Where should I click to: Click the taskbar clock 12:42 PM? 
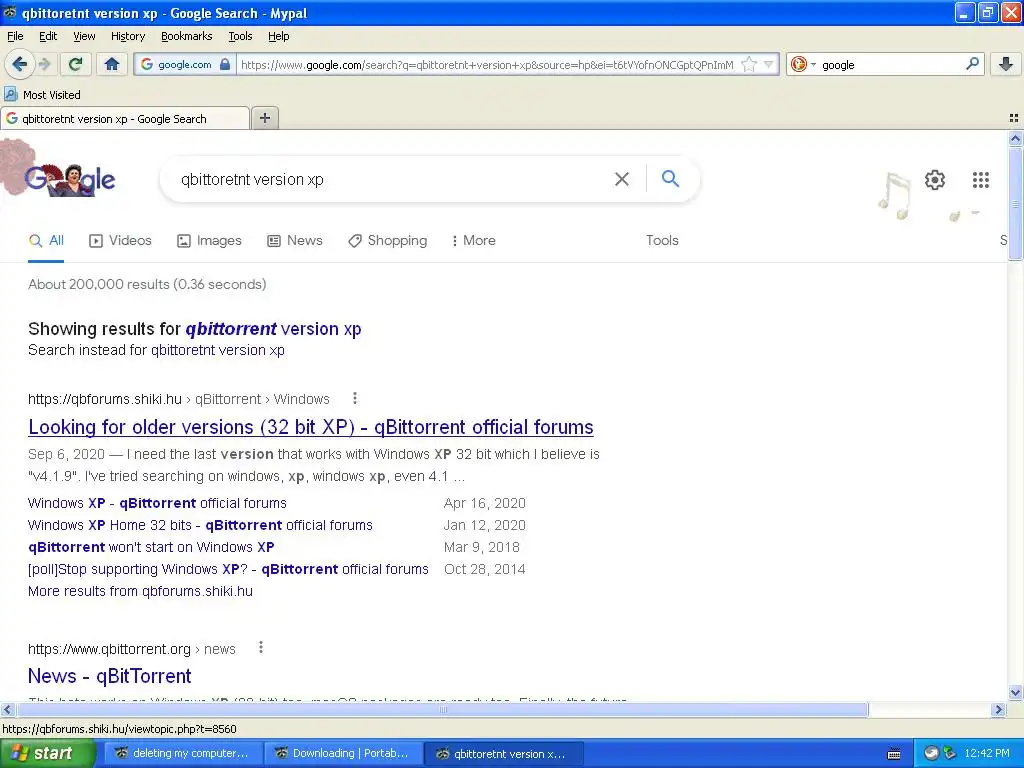point(987,754)
